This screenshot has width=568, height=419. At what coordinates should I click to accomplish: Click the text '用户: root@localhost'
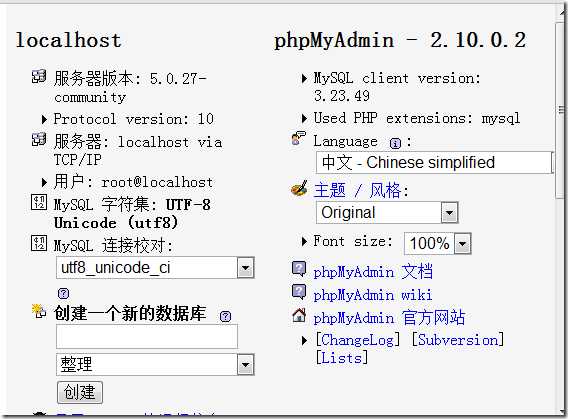pyautogui.click(x=133, y=182)
